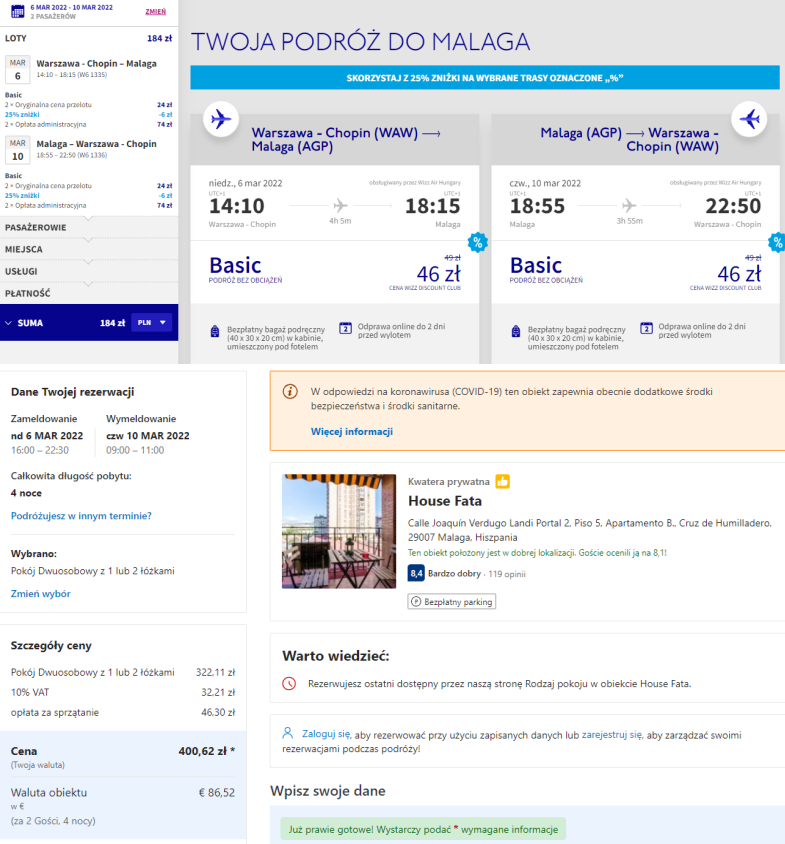Click the online check-in calendar icon on outbound card
The image size is (785, 844).
point(346,328)
